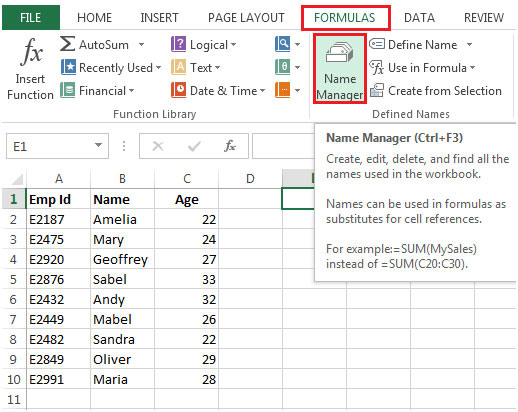
Task: Open the Text functions icon
Action: 178,67
